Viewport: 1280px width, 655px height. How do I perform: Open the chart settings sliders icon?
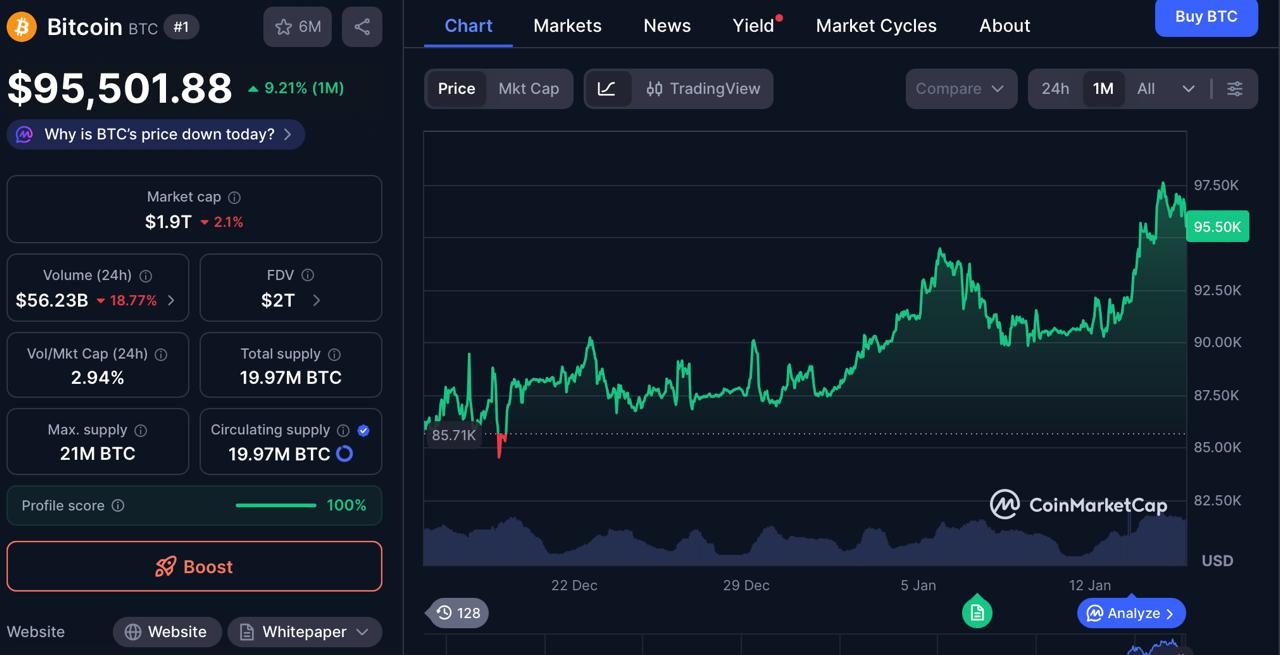tap(1235, 88)
